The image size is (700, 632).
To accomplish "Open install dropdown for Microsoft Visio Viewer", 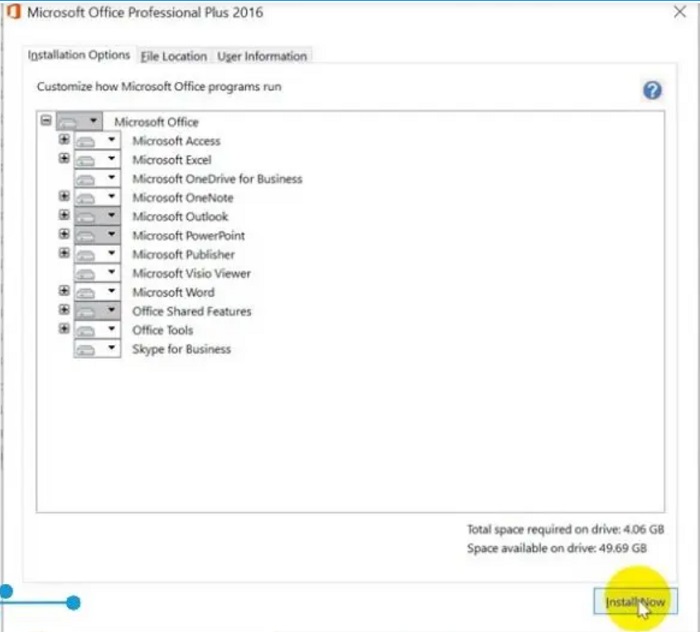I will (97, 273).
